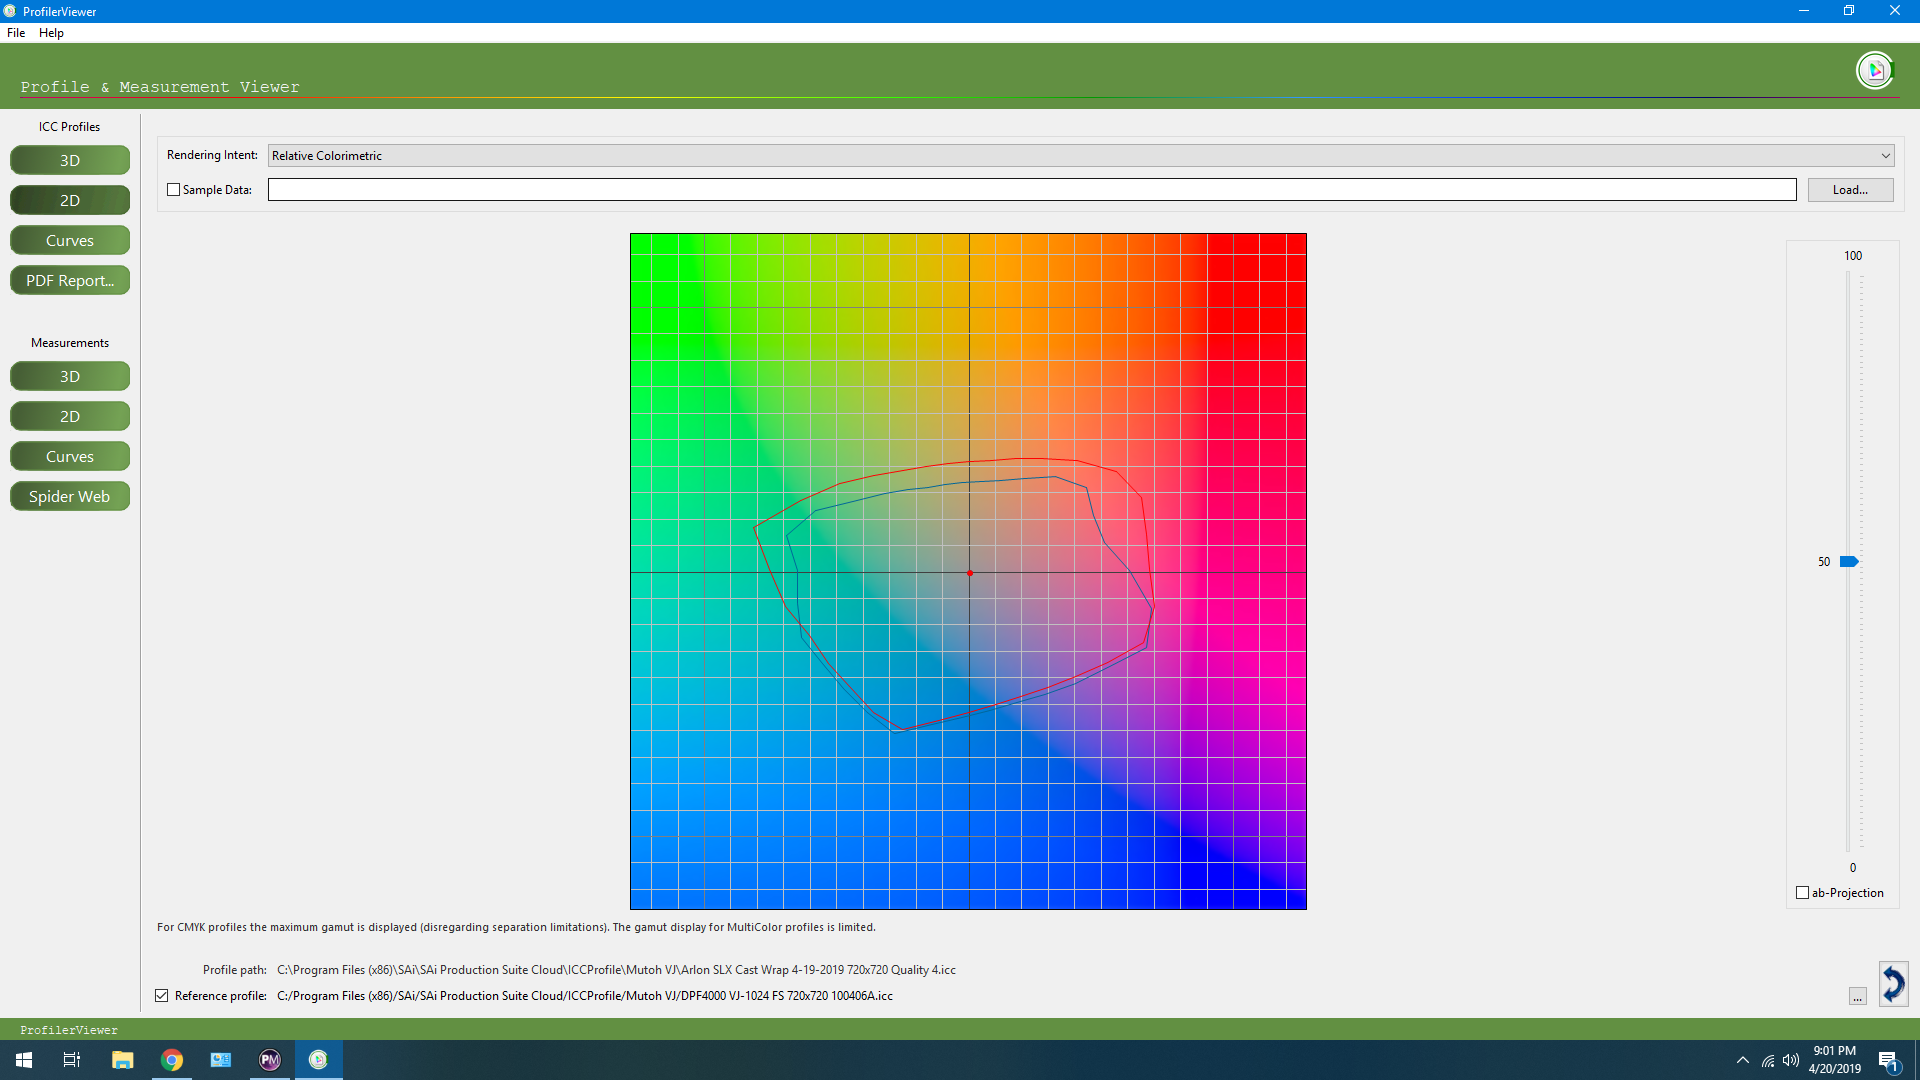Enable the Sample Data checkbox
Viewport: 1920px width, 1080px height.
click(x=174, y=190)
